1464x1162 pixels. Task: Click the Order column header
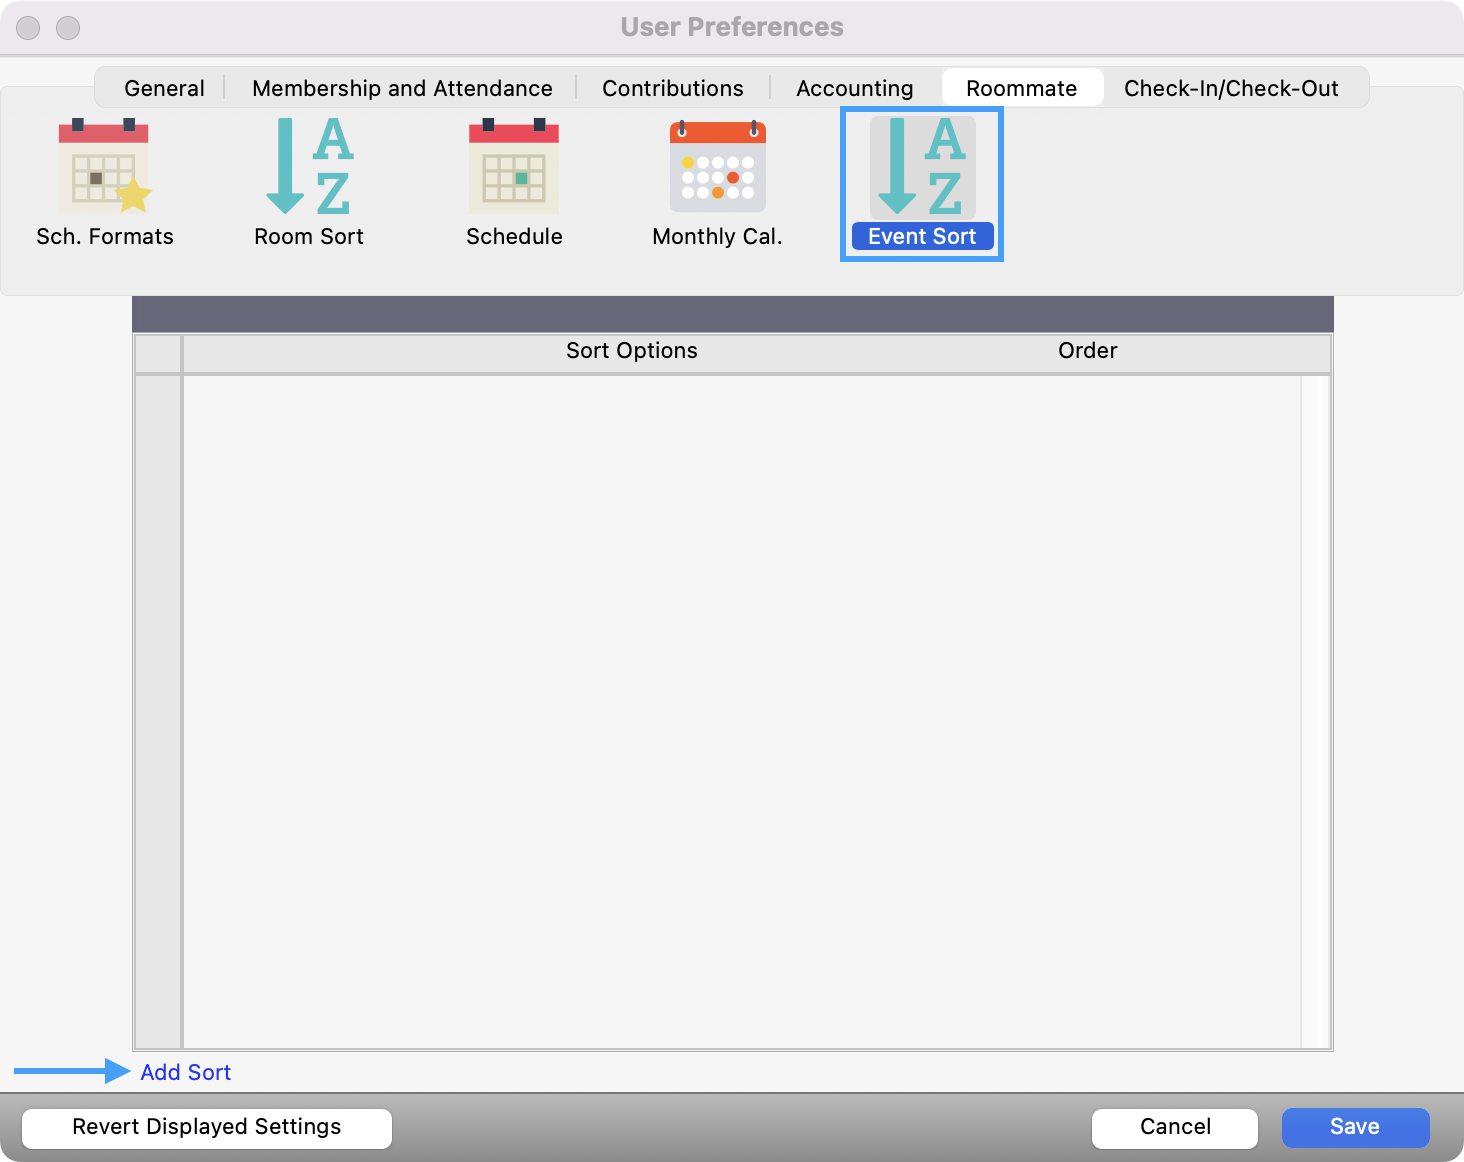[x=1087, y=351]
